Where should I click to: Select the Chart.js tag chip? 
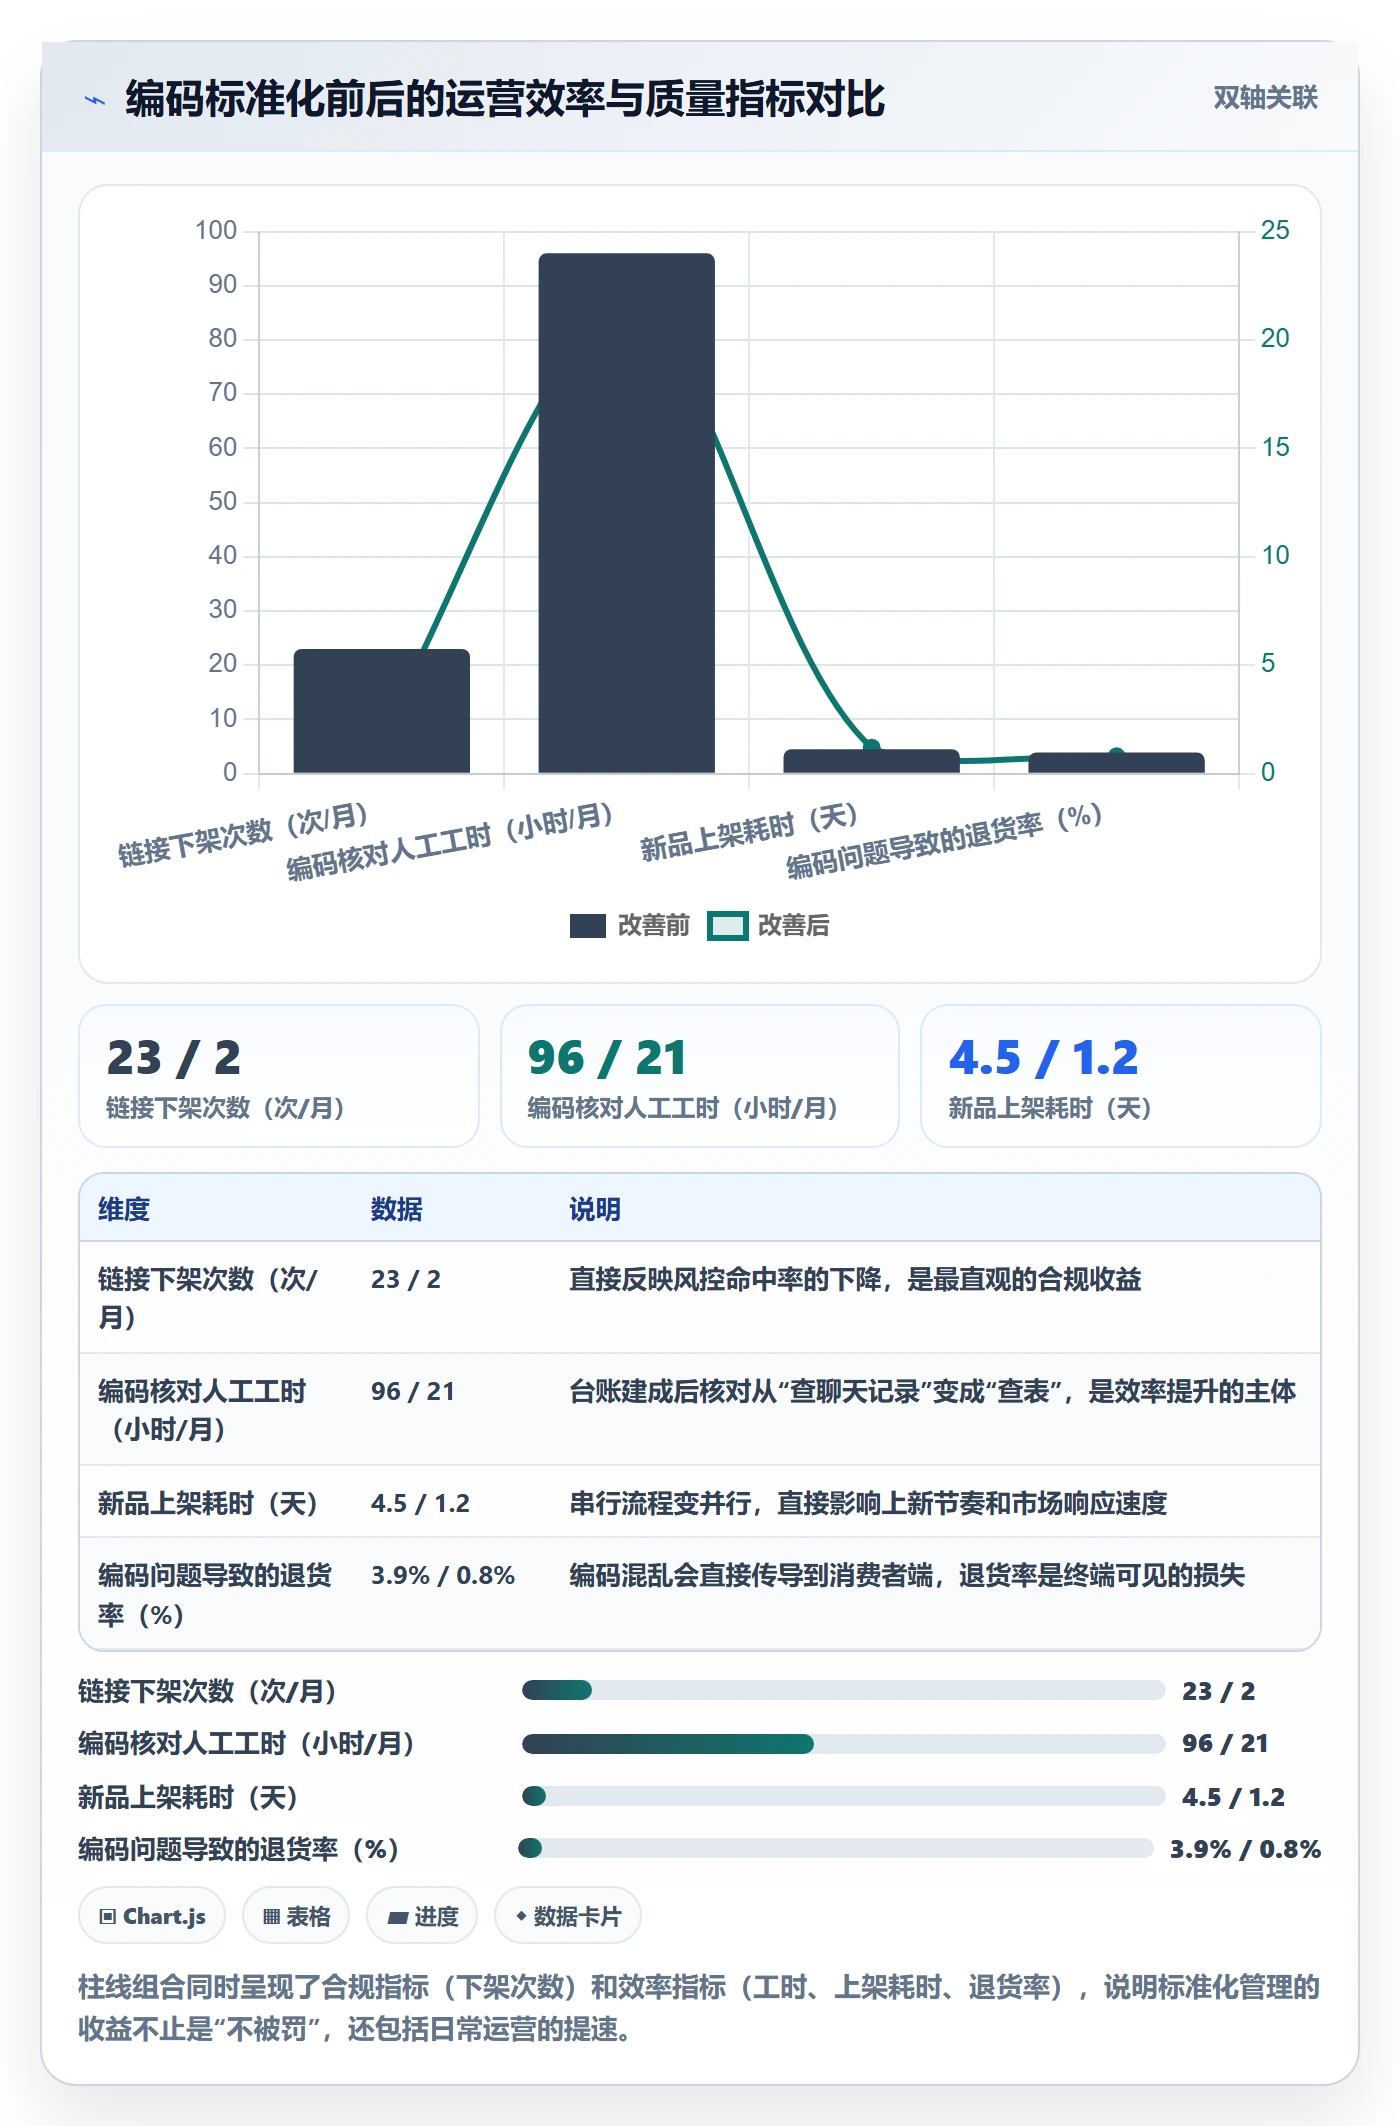152,1916
